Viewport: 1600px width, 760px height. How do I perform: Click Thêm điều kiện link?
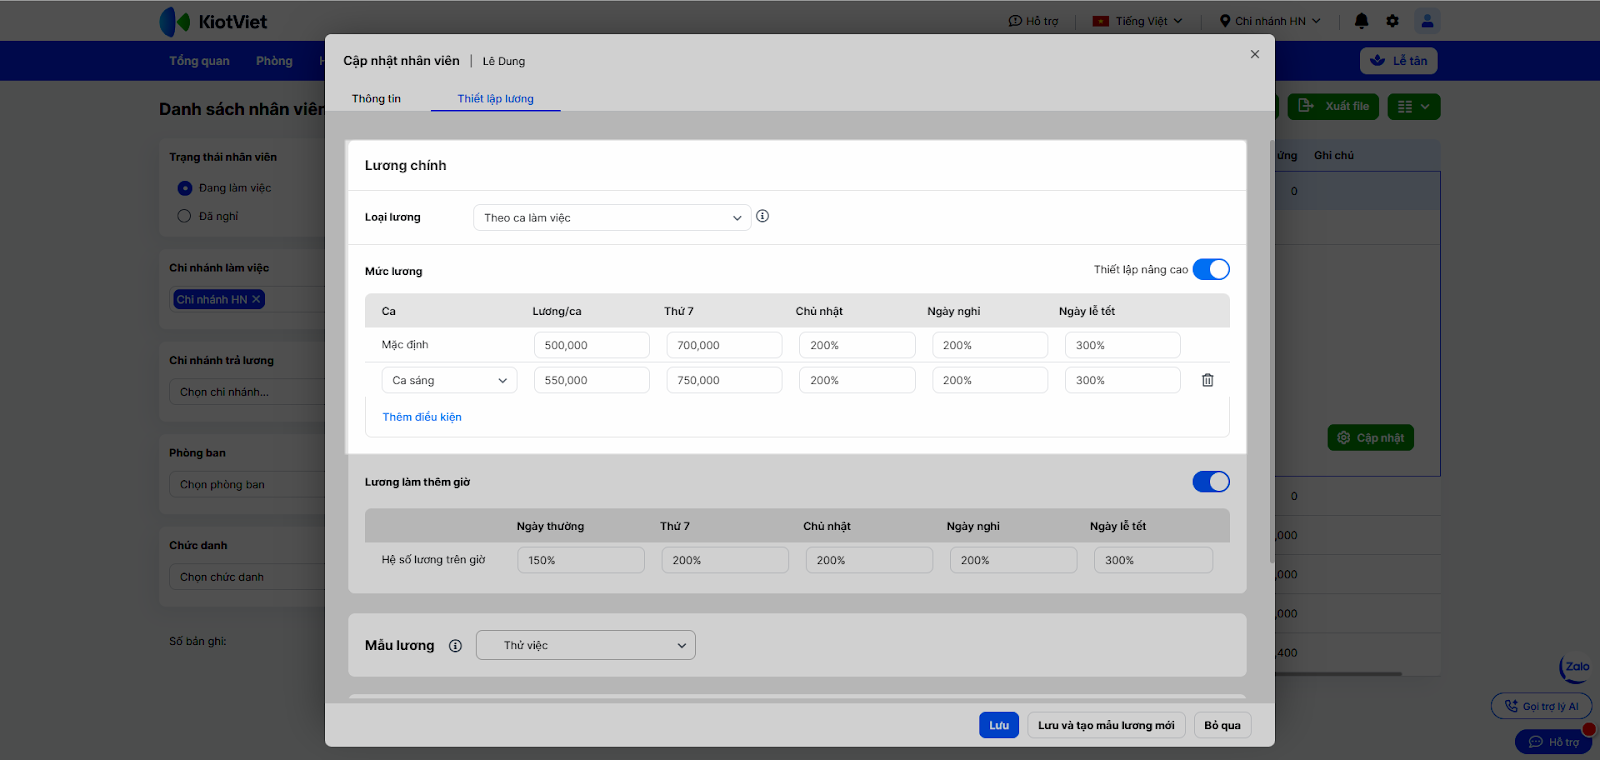(x=422, y=417)
